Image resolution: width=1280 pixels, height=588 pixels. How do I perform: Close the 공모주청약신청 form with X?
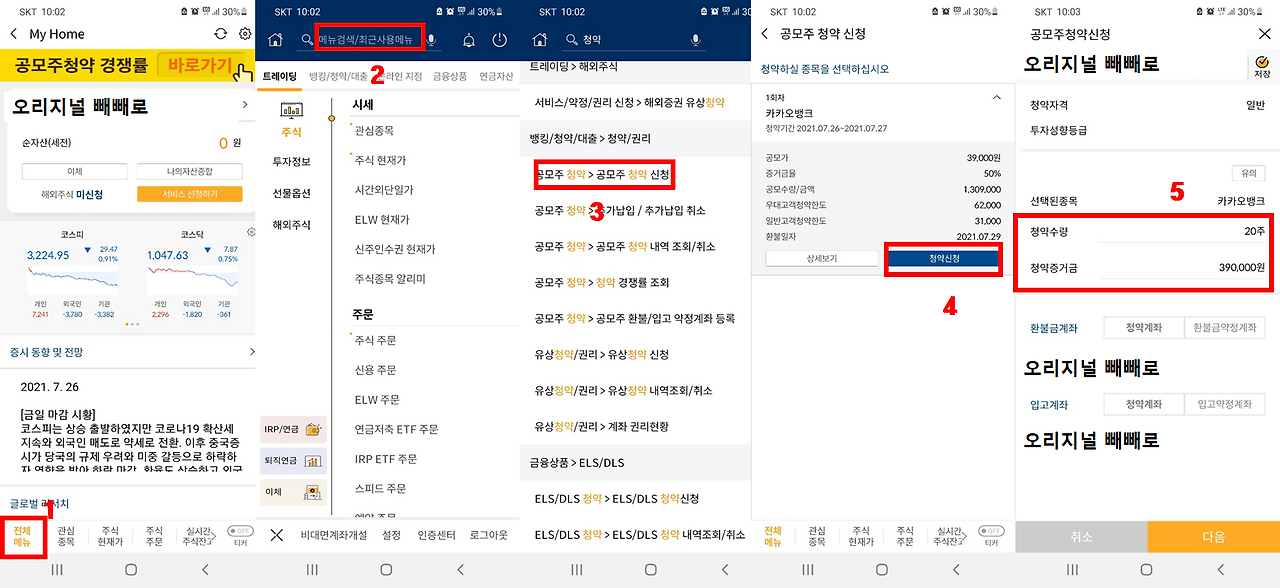coord(1264,34)
